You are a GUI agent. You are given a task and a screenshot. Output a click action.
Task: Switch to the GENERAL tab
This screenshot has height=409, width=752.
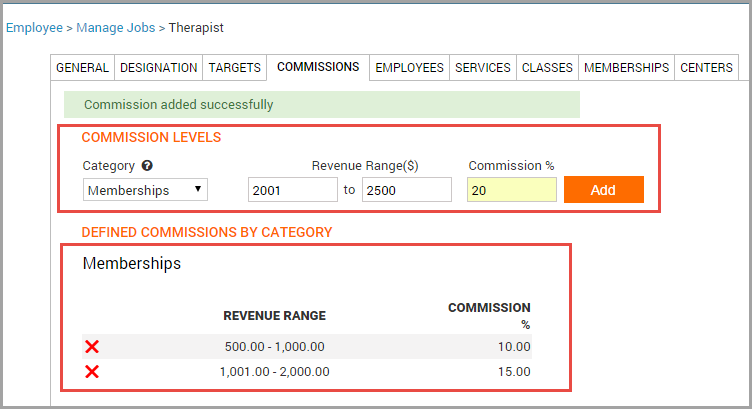pos(82,68)
